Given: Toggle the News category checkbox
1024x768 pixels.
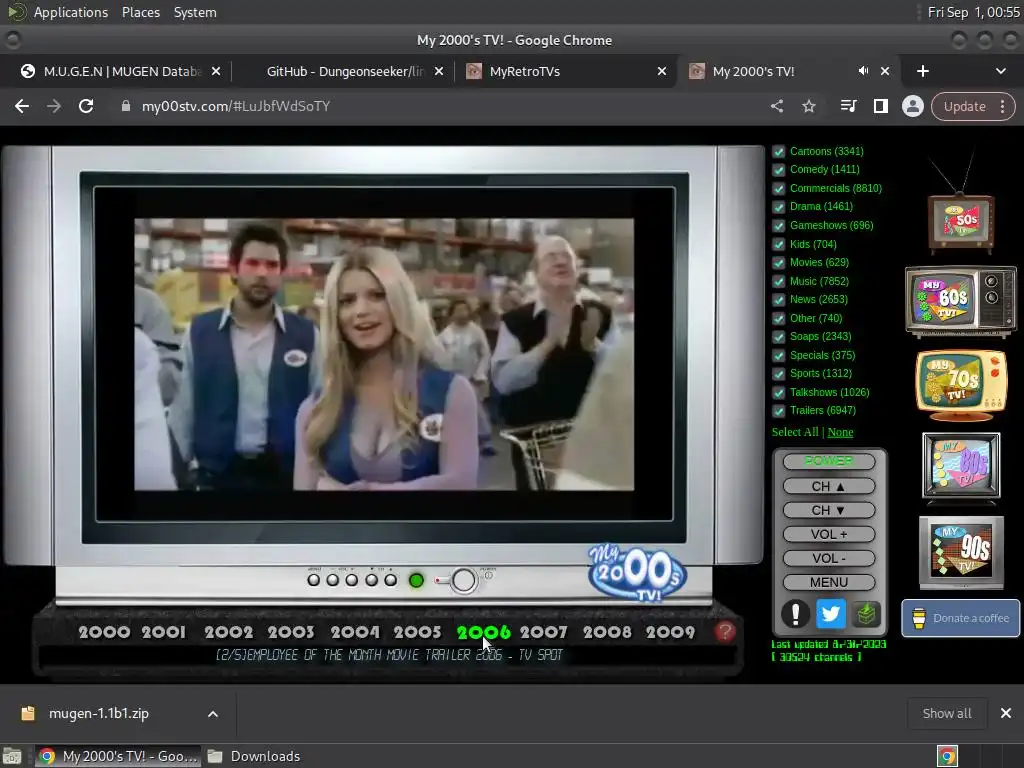Looking at the screenshot, I should tap(778, 300).
